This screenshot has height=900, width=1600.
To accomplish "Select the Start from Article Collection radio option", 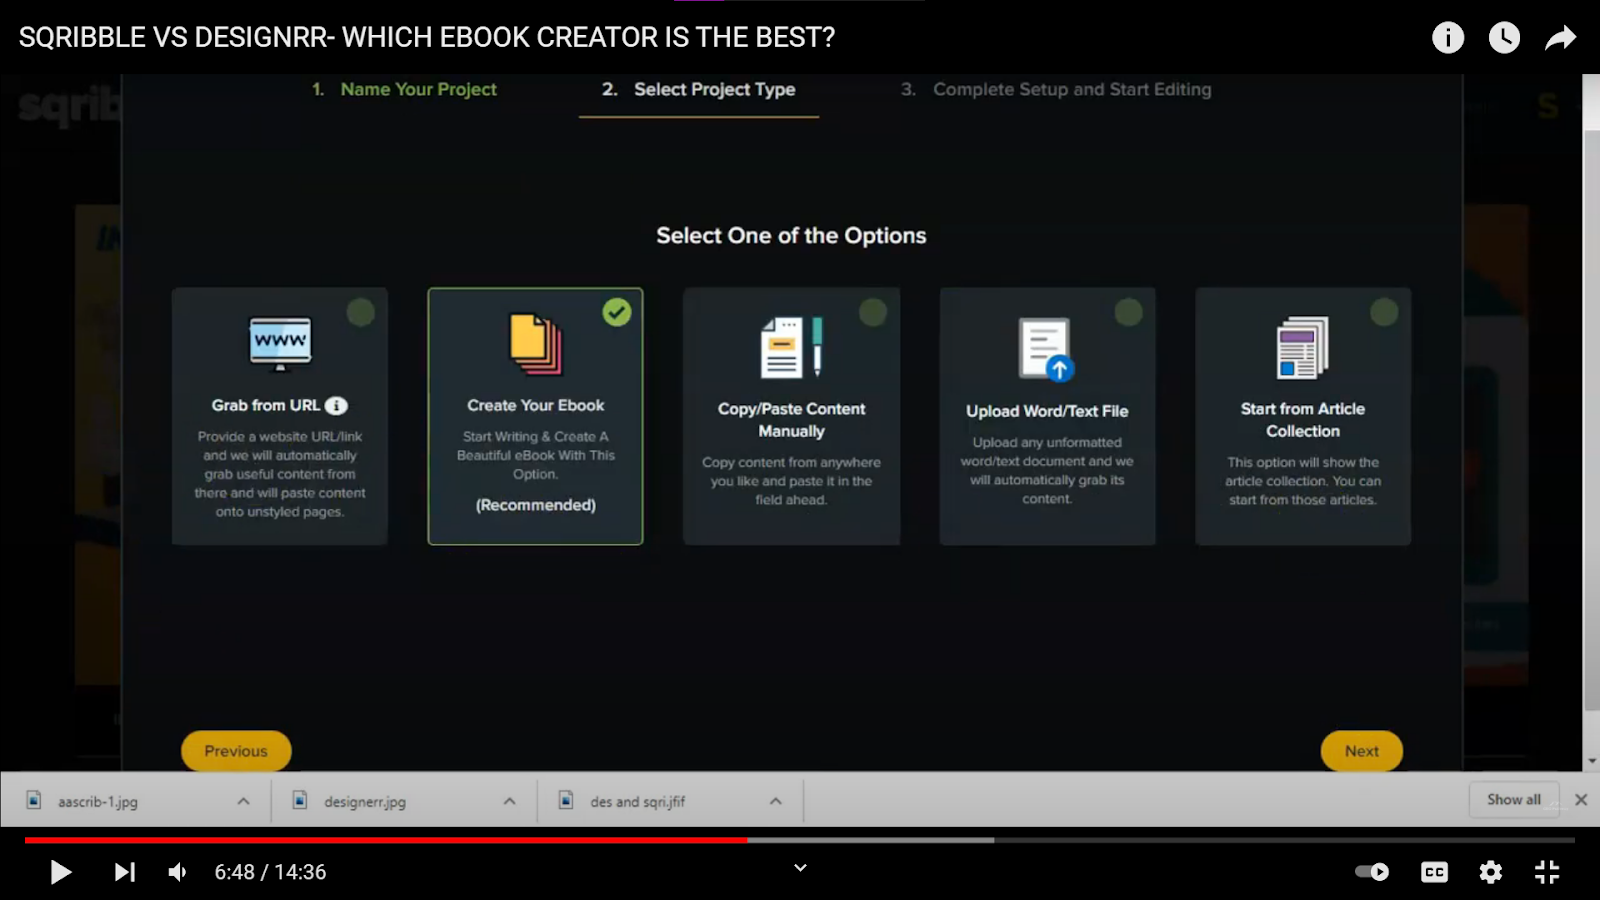I will pyautogui.click(x=1385, y=312).
